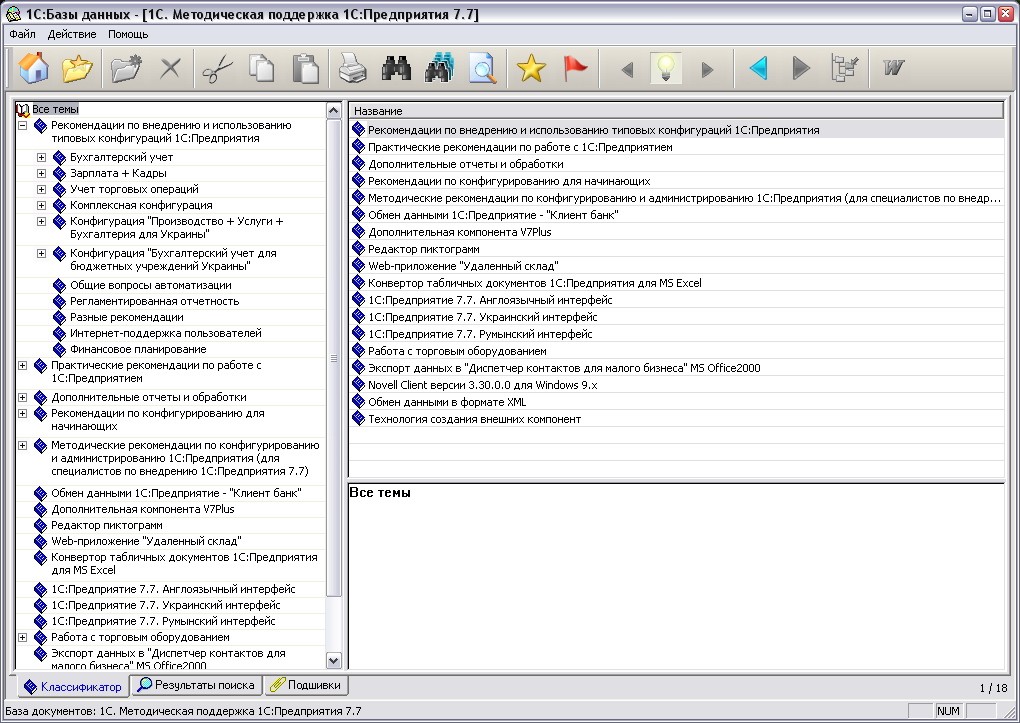Click tree scrollbar down arrow
This screenshot has width=1020, height=723.
pyautogui.click(x=334, y=661)
